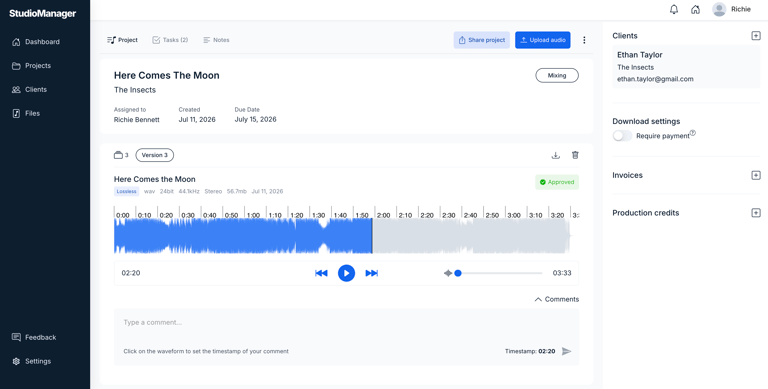The width and height of the screenshot is (768, 389).
Task: Click the StudioManager logo
Action: coord(43,14)
